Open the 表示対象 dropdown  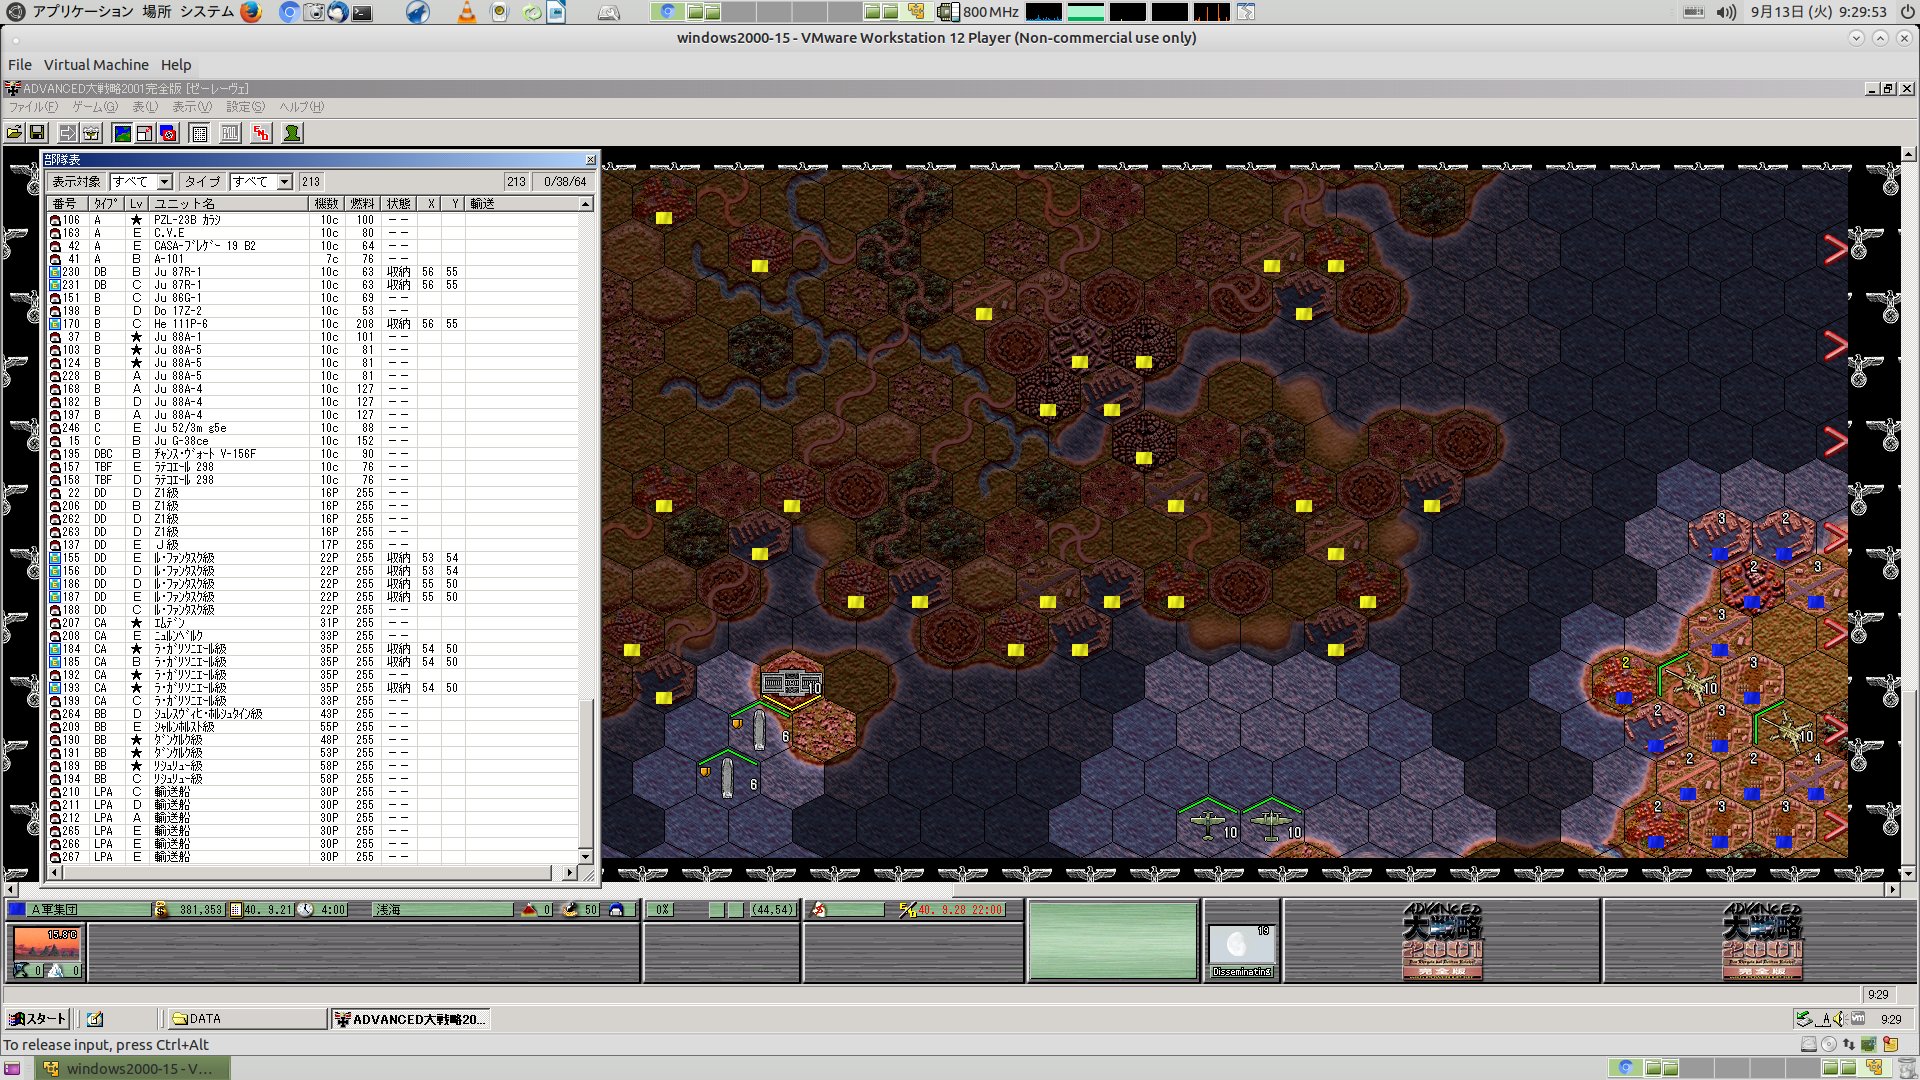pos(141,182)
